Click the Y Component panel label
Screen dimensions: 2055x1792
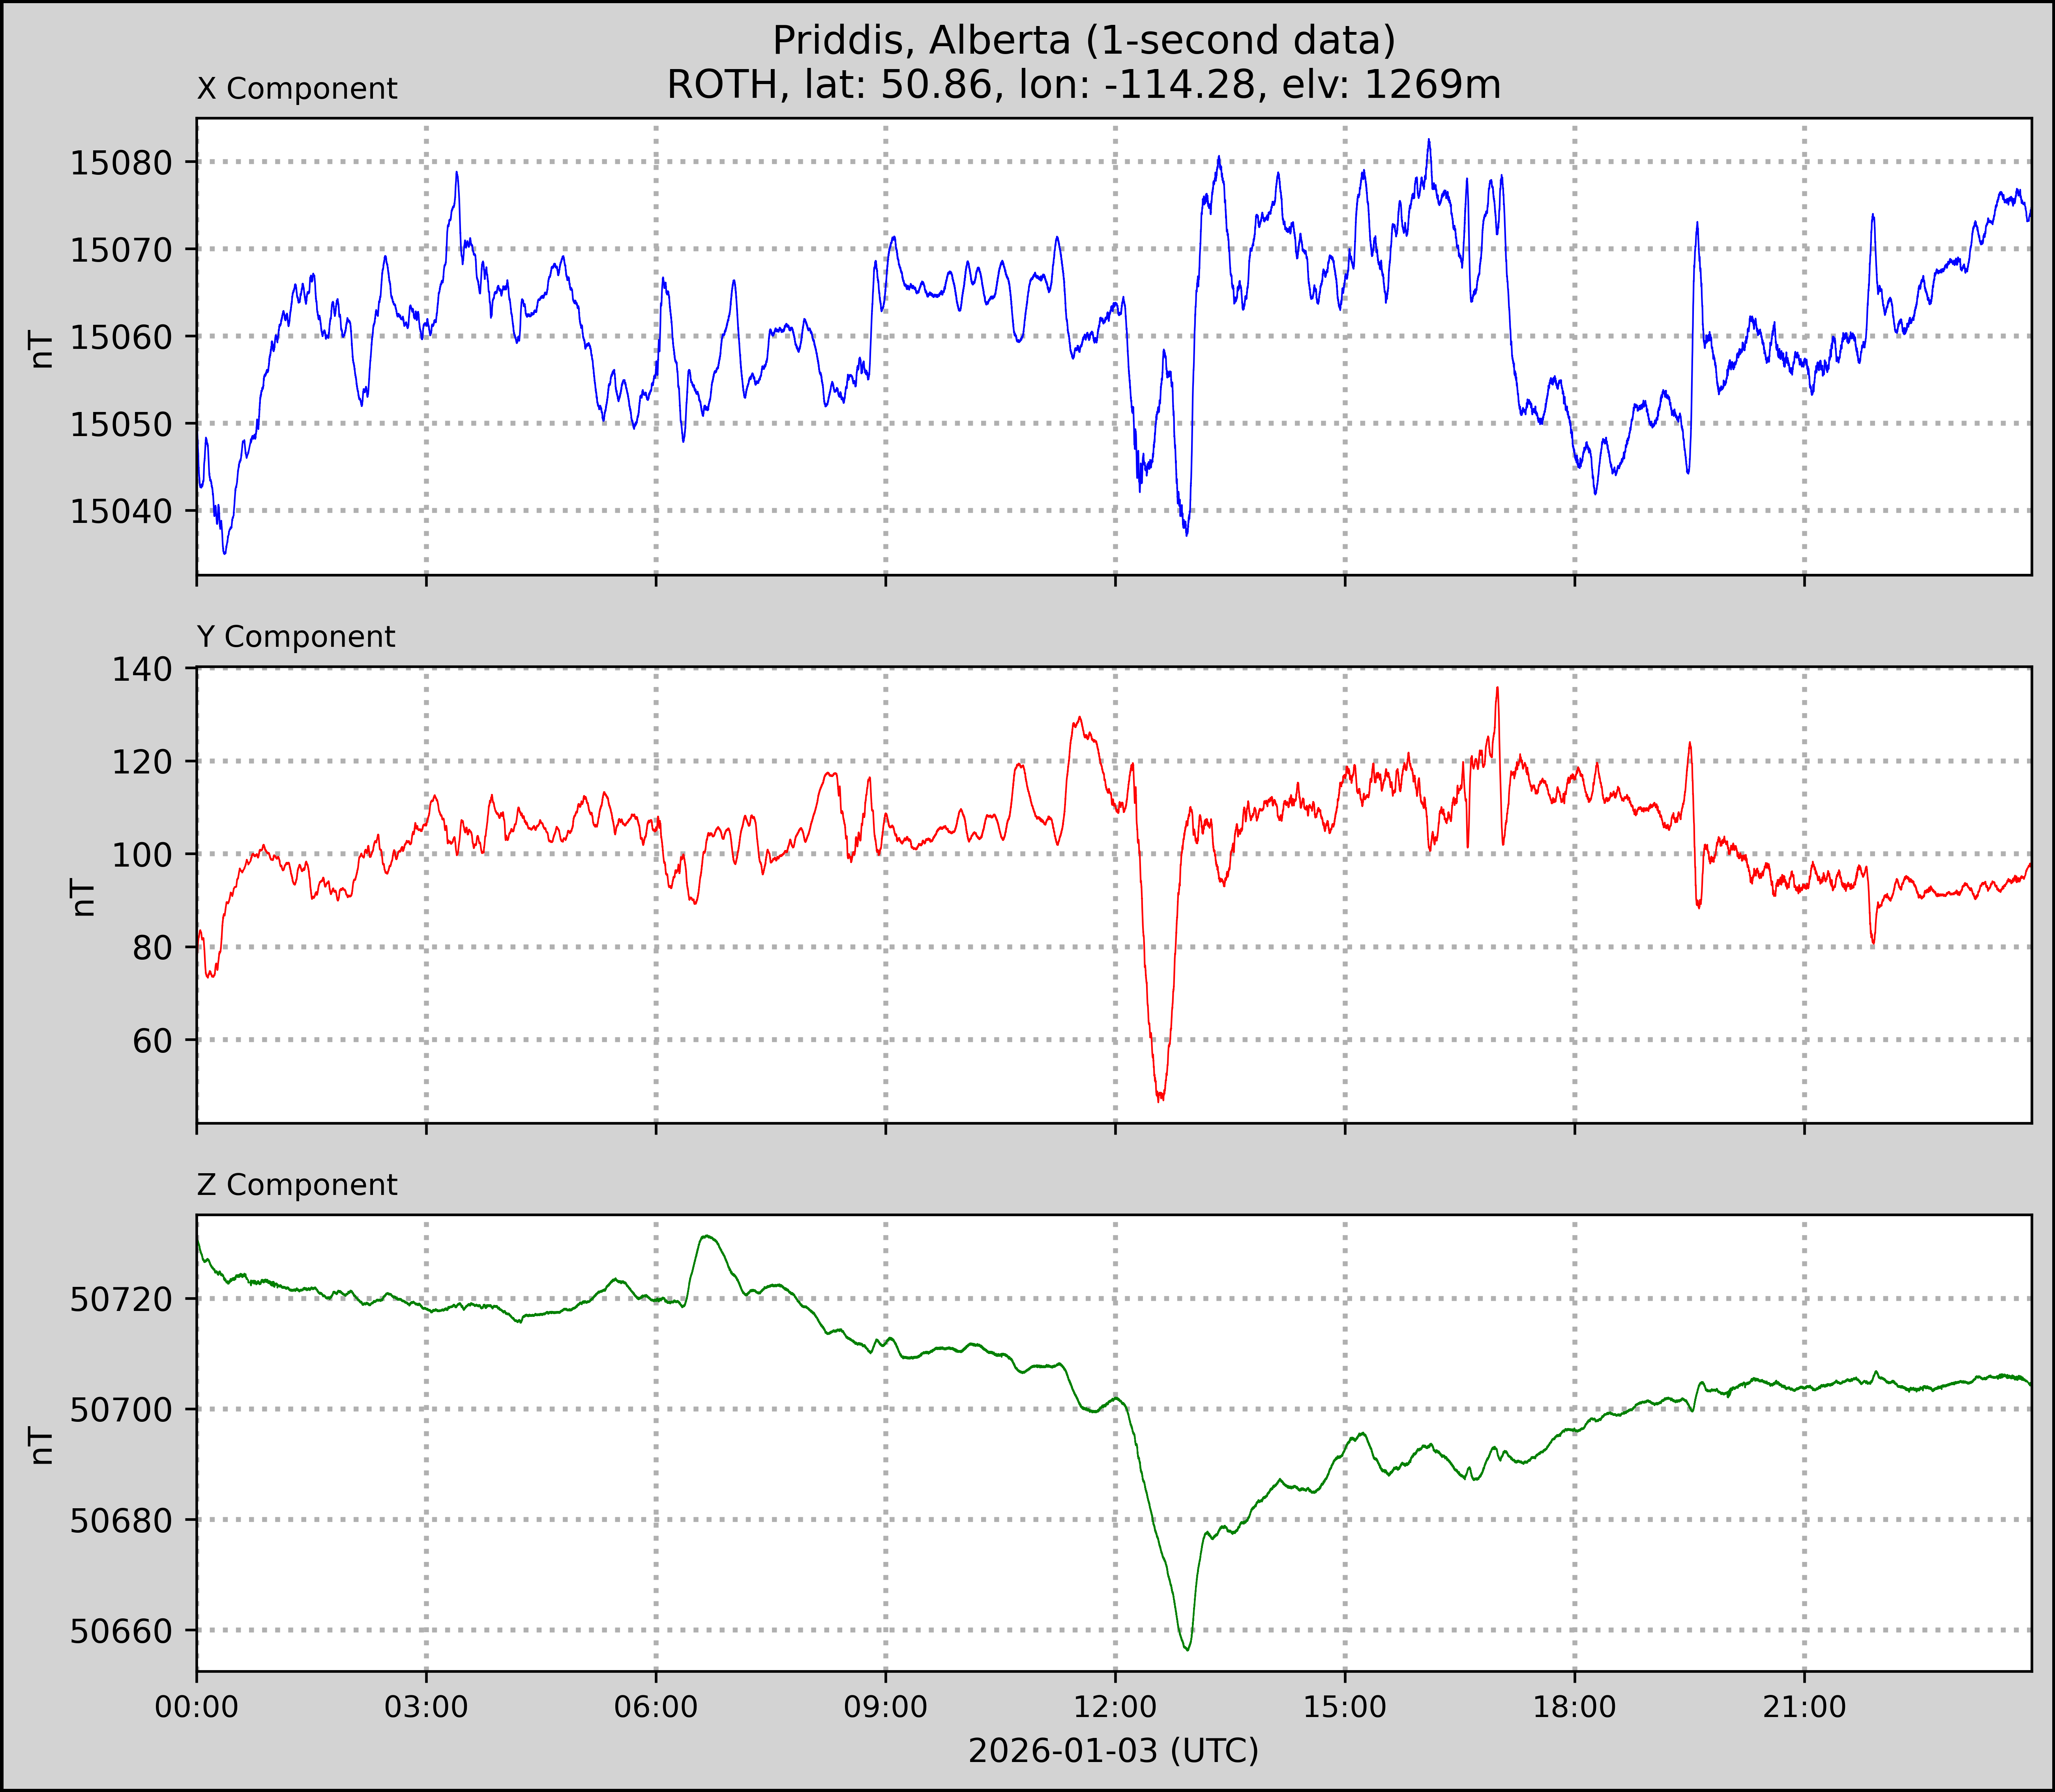tap(296, 637)
